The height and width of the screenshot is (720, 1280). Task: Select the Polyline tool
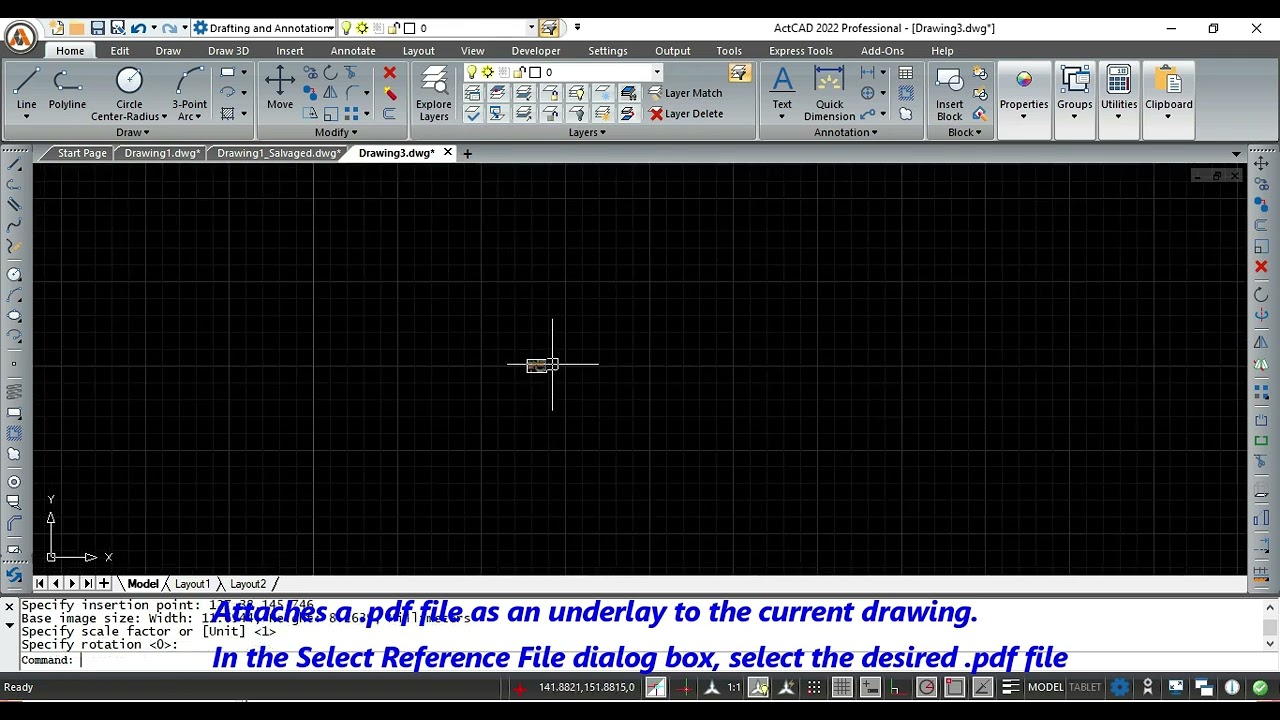tap(67, 88)
